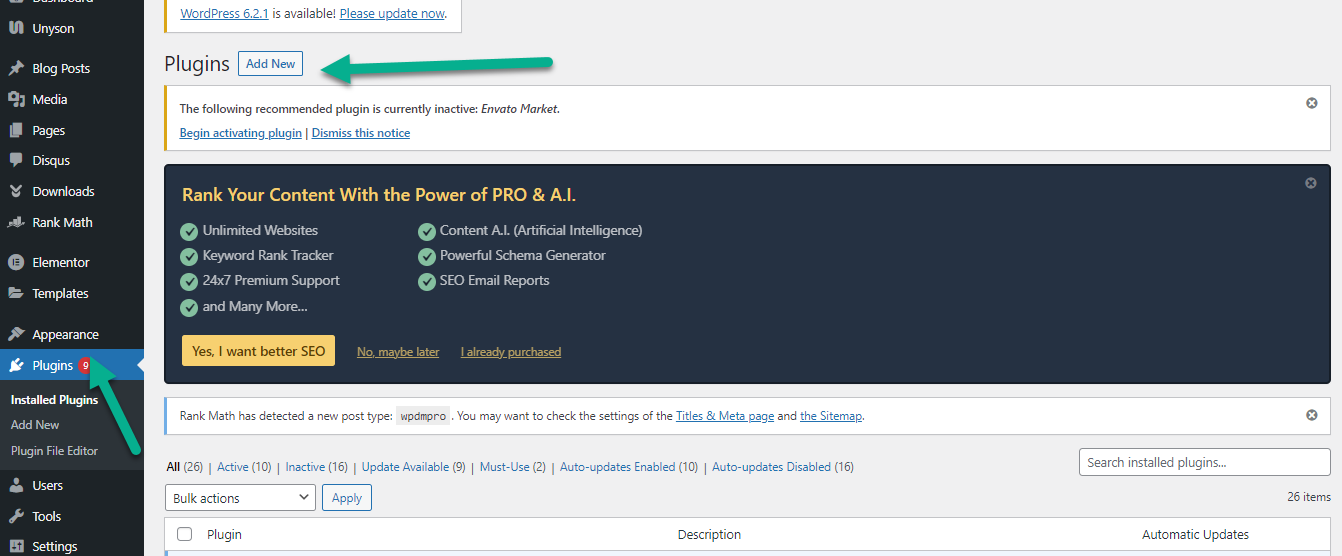Click the Settings sidebar icon
This screenshot has width=1342, height=556.
16,546
